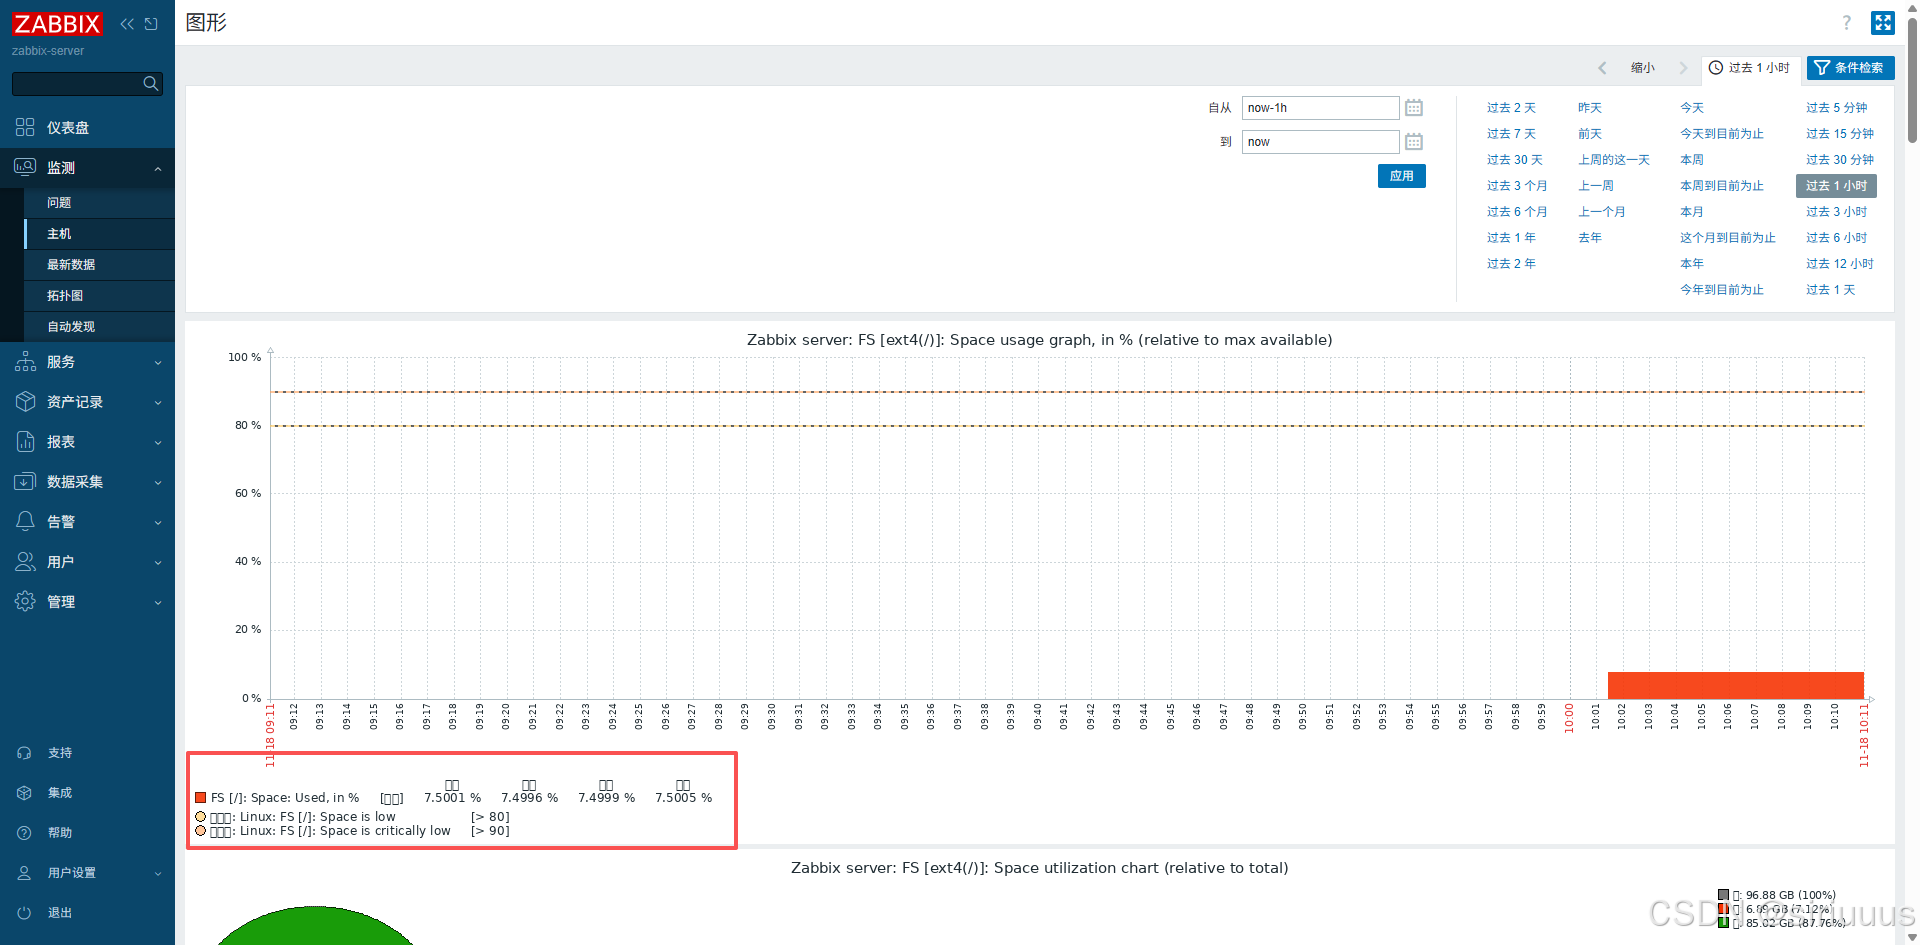Open calendar picker for 到 field

pos(1414,142)
